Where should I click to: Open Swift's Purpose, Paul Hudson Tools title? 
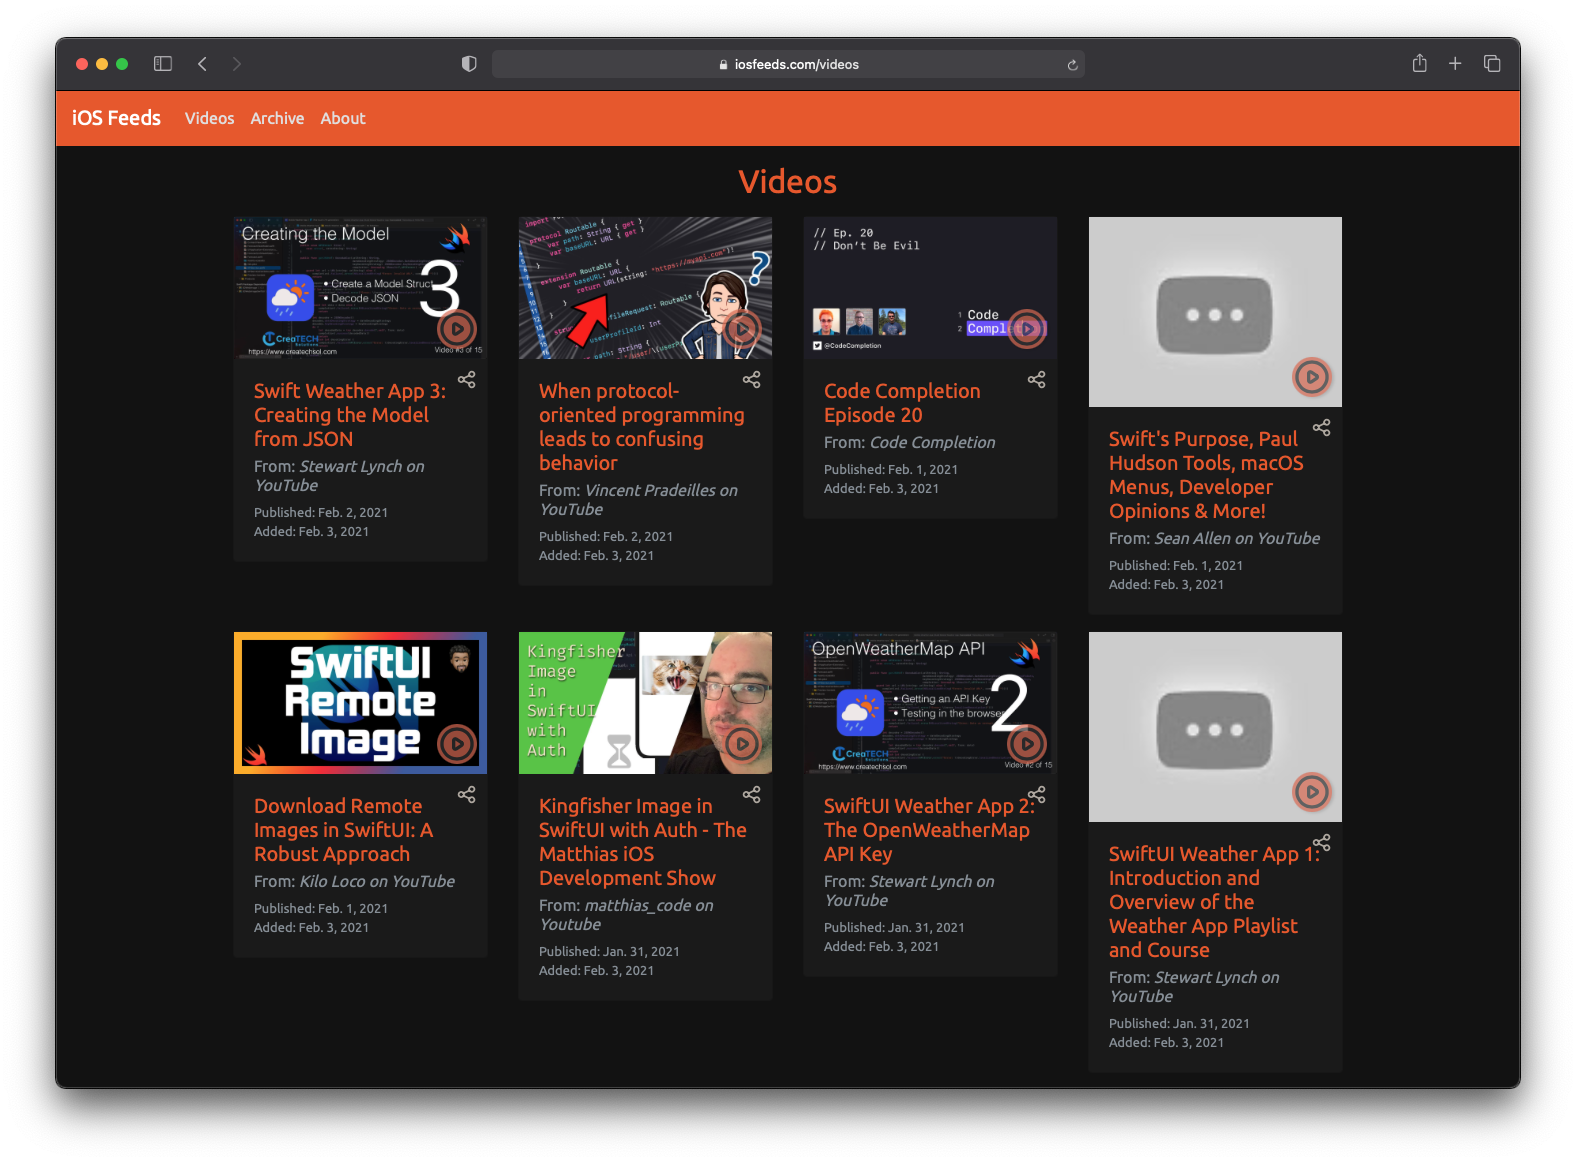click(1206, 475)
